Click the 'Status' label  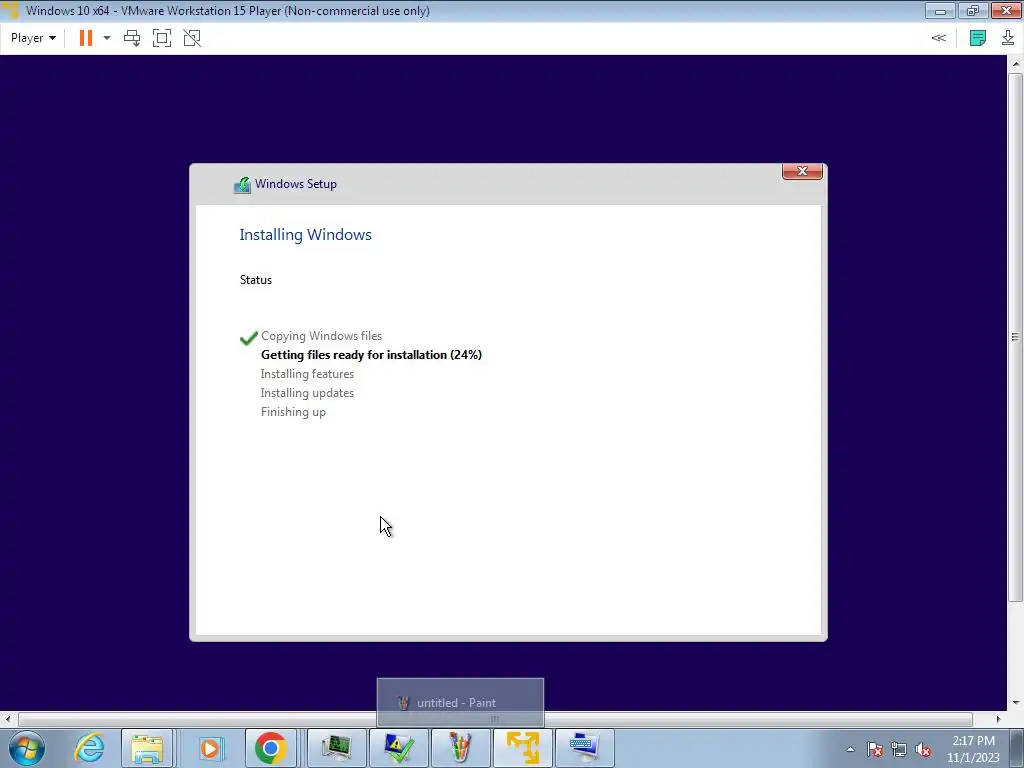coord(255,280)
